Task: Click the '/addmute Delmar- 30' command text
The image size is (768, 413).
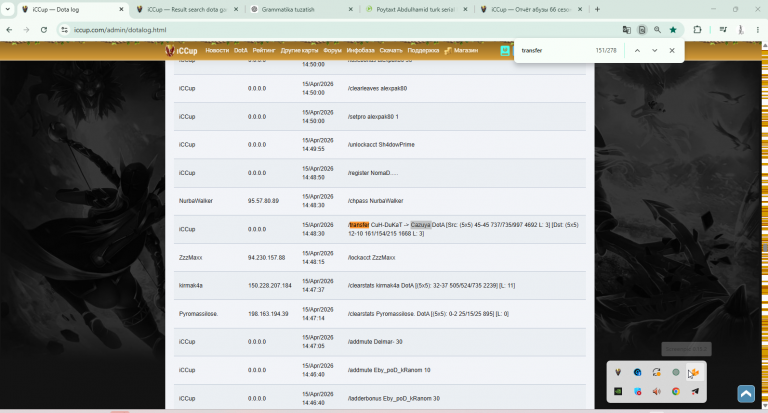Action: [x=375, y=342]
